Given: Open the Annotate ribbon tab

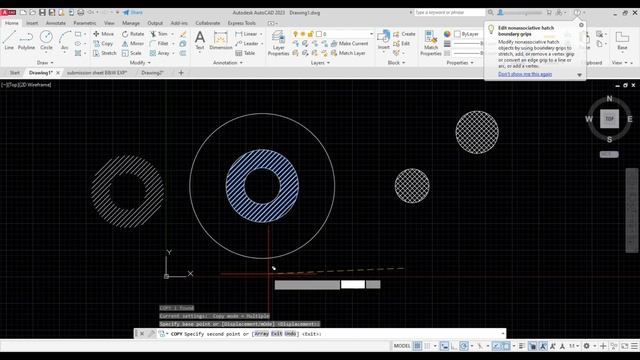Looking at the screenshot, I should coord(56,23).
